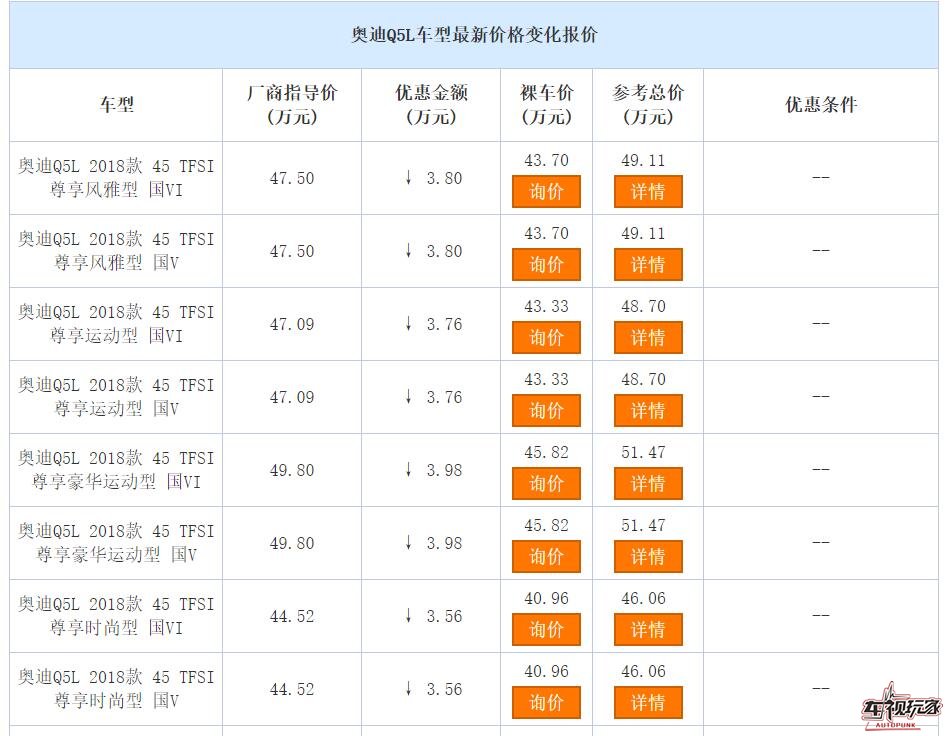Click 询价 for 尊享豪华运动型 国V
Image resolution: width=948 pixels, height=736 pixels.
546,556
